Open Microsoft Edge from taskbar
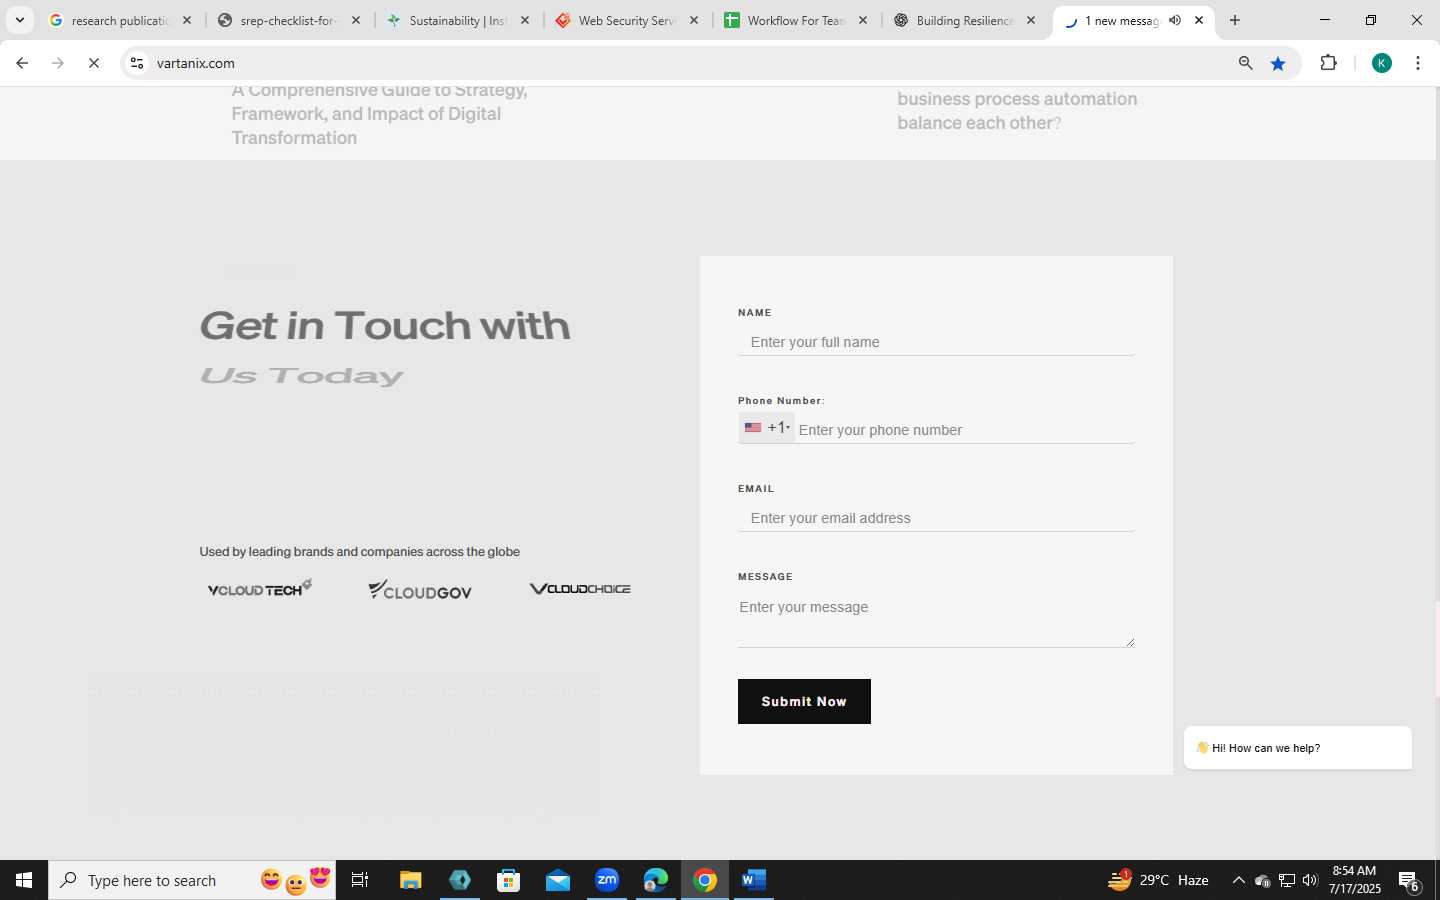 656,880
